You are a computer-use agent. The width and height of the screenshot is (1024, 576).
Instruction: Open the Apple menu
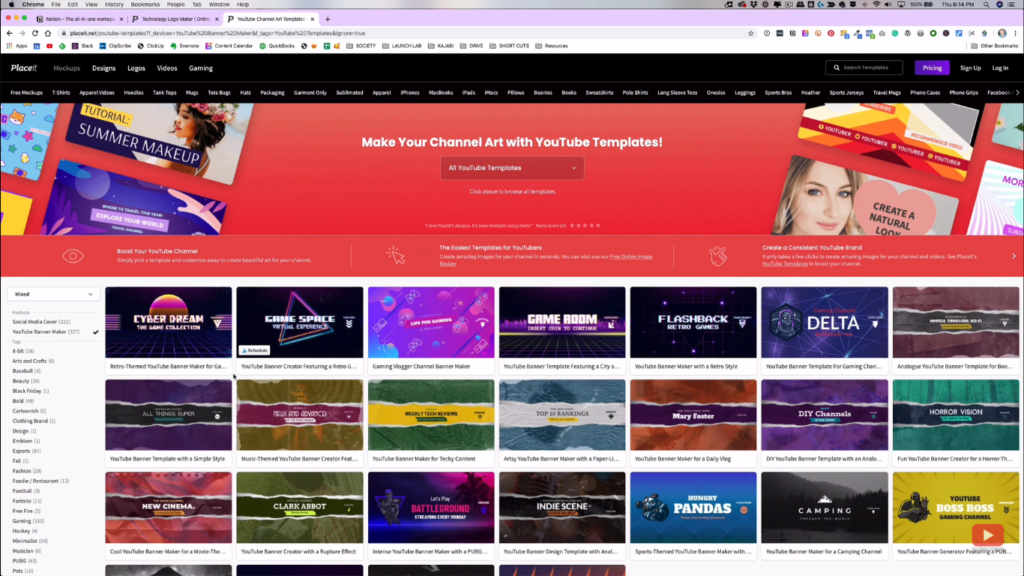click(11, 5)
